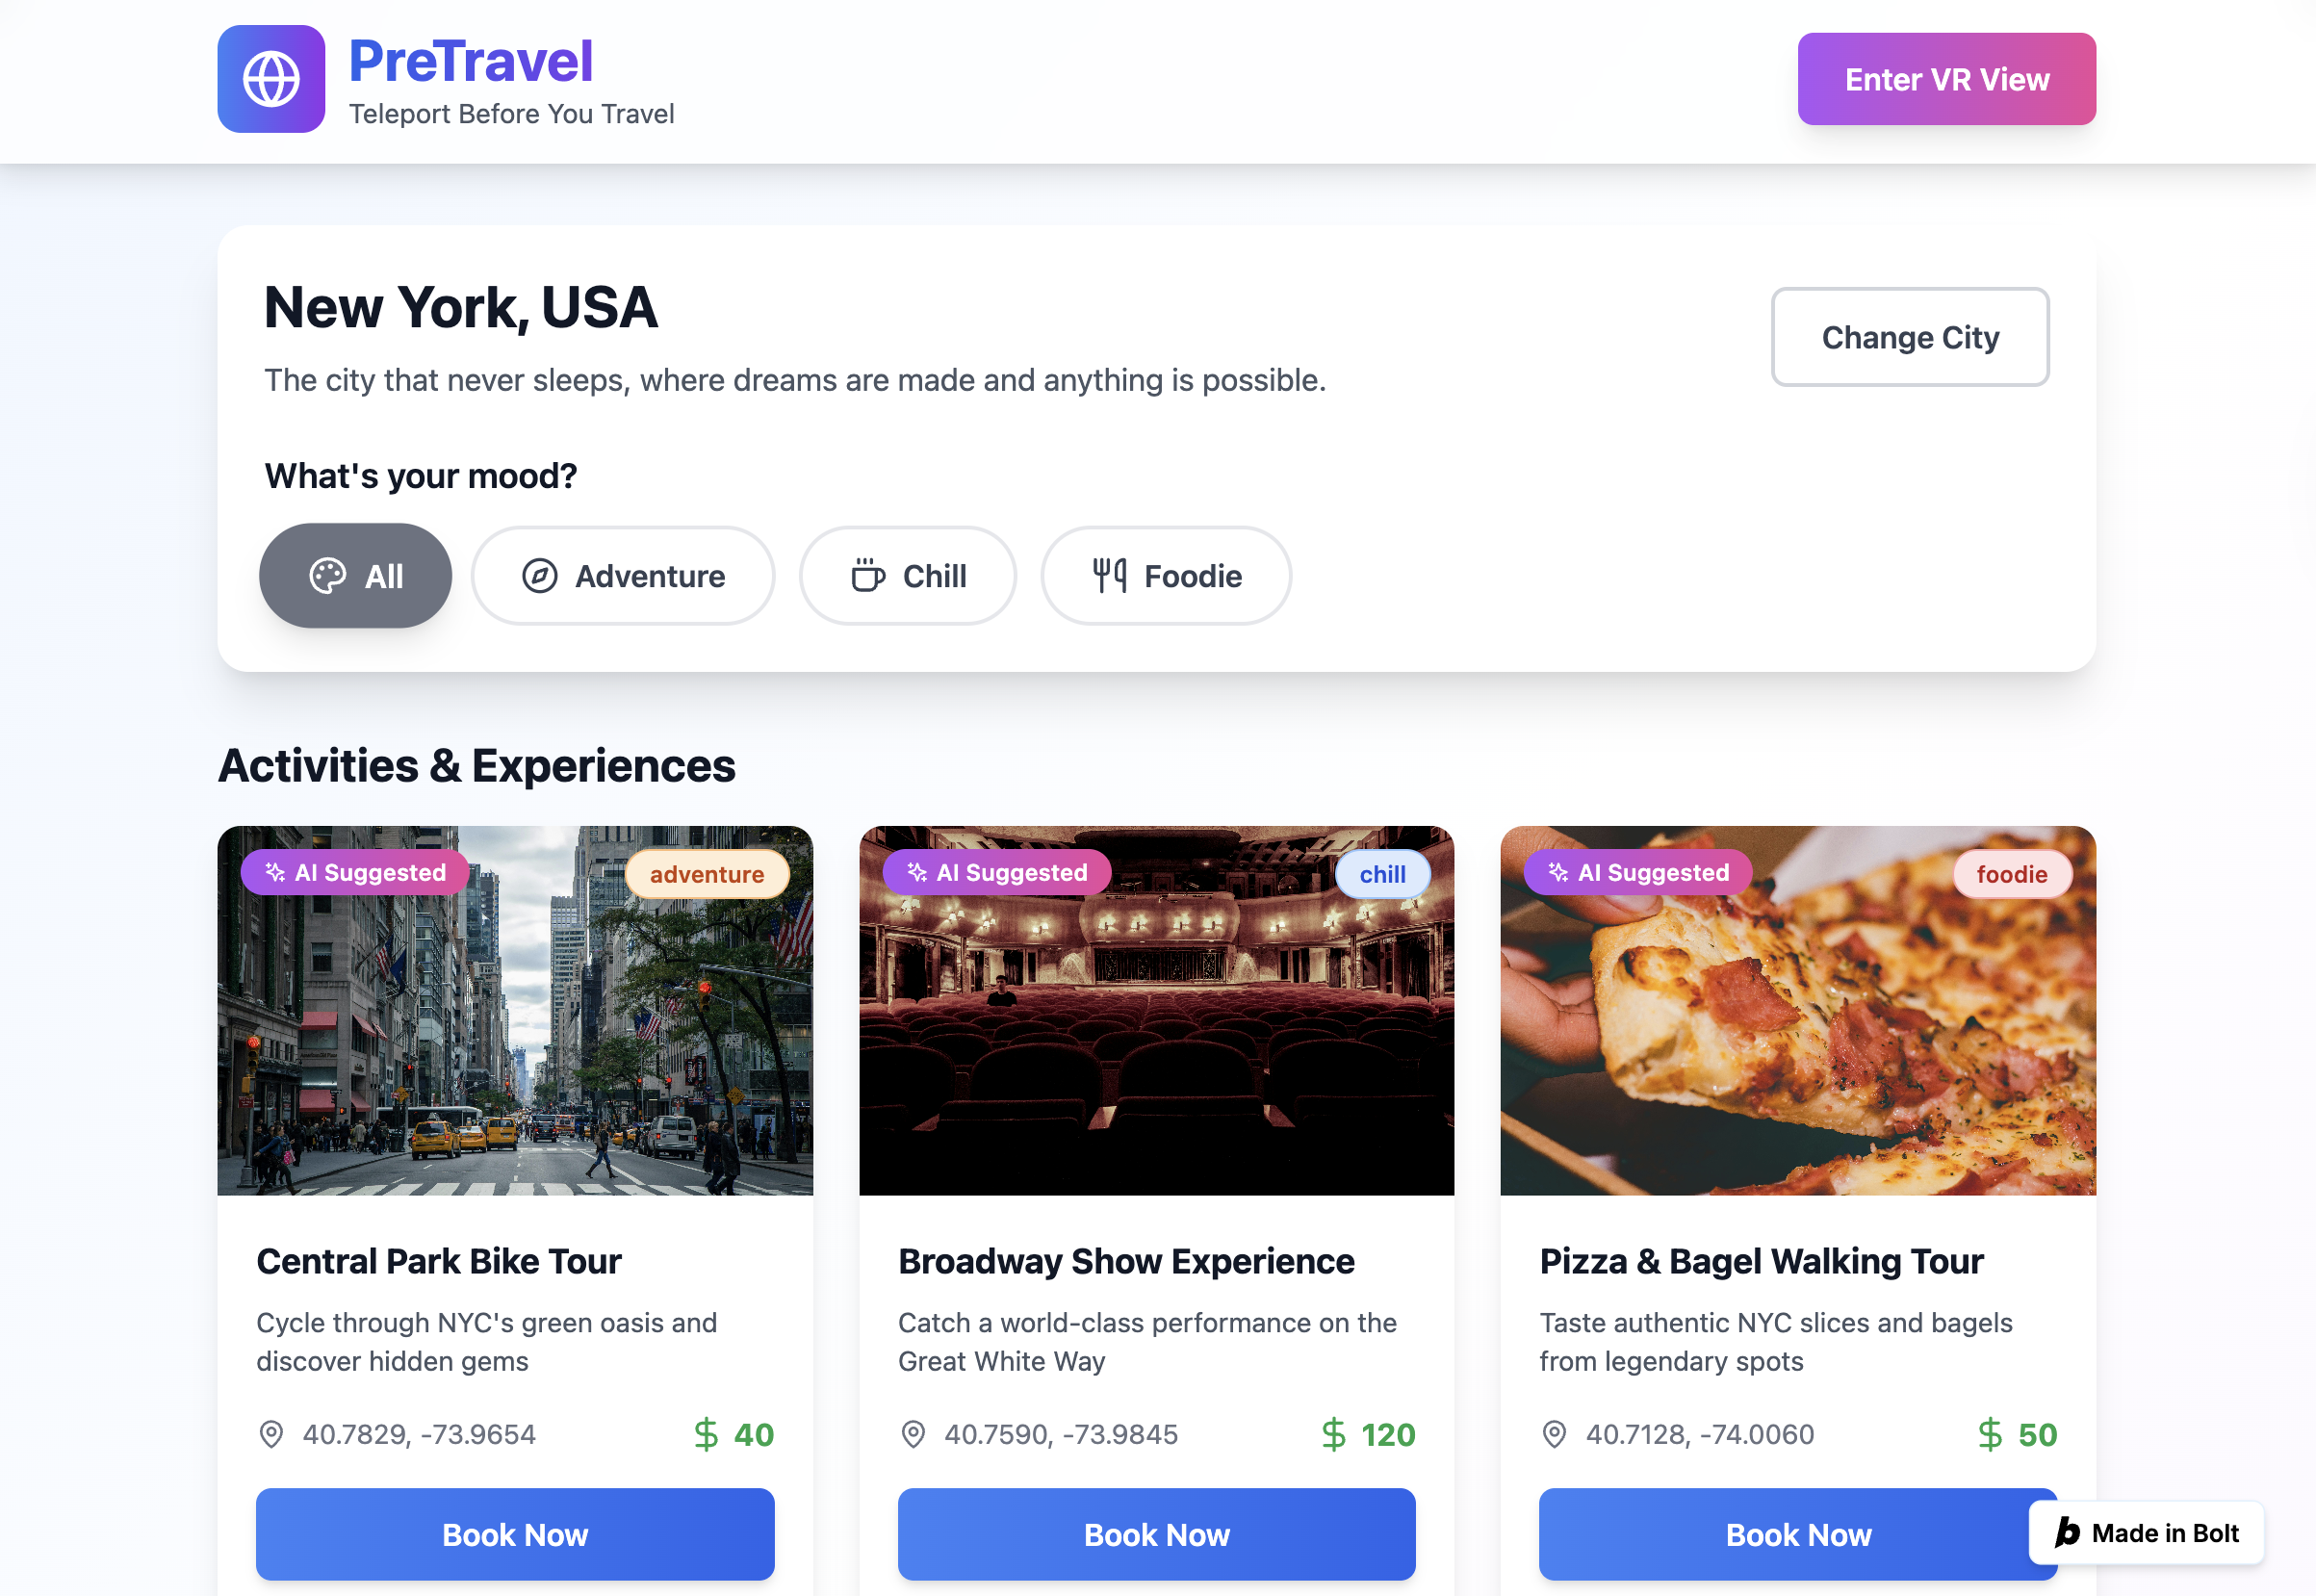The image size is (2316, 1596).
Task: Select the chill tag on Broadway card
Action: coord(1382,874)
